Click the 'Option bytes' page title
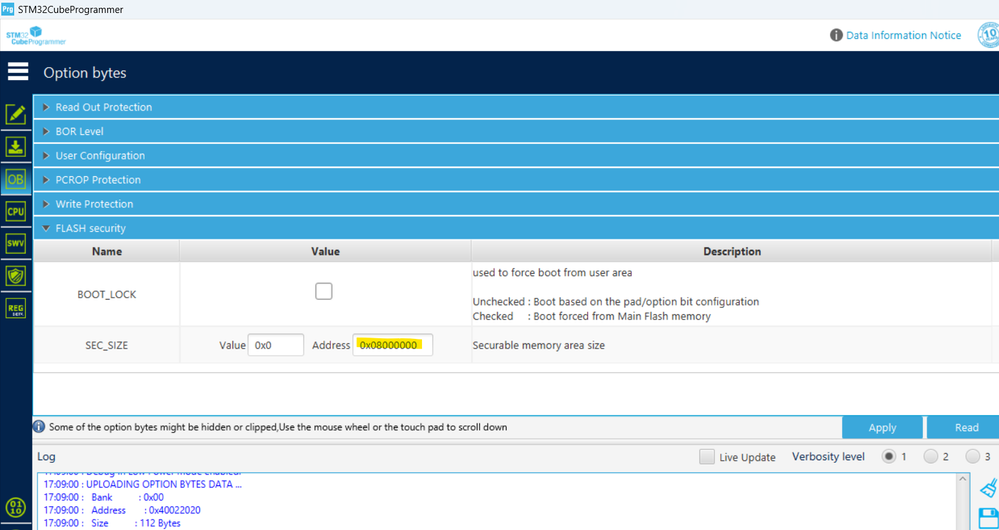 point(85,73)
